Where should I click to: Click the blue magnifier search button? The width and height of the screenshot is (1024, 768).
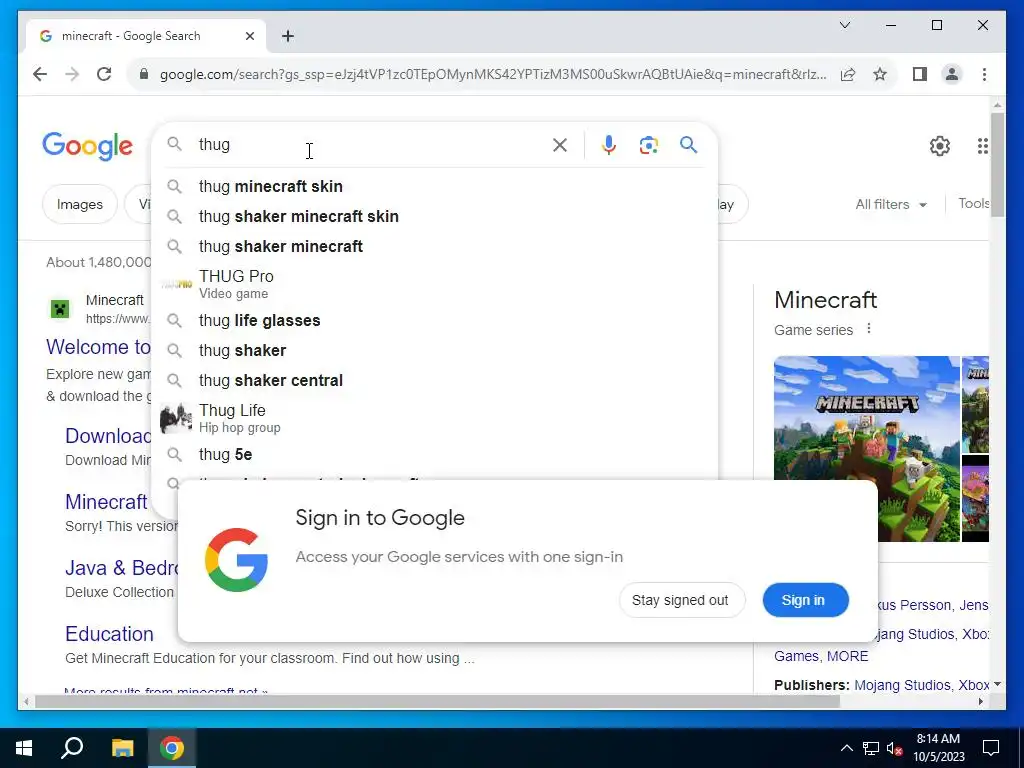(688, 144)
